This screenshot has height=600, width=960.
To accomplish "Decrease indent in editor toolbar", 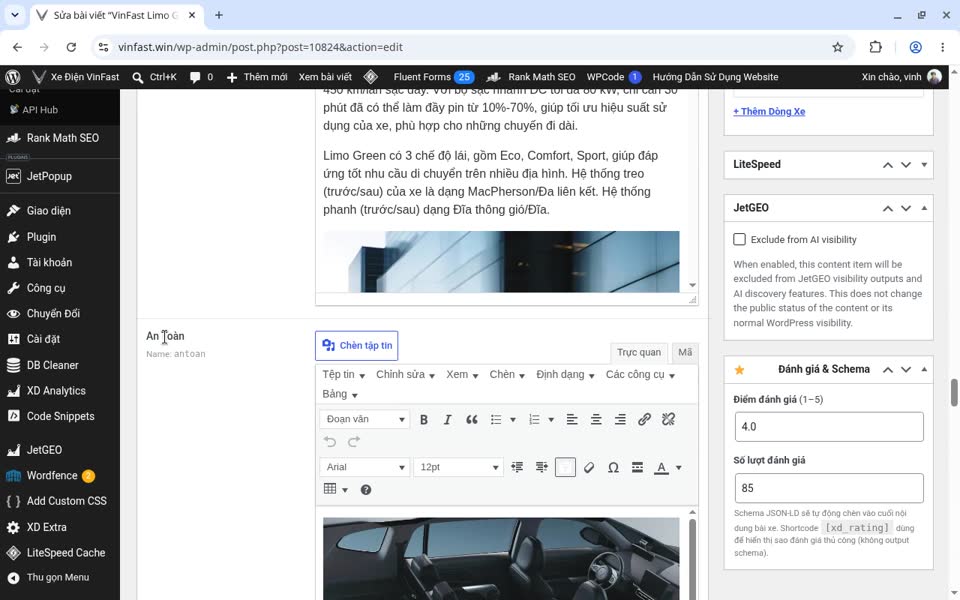I will (x=517, y=467).
